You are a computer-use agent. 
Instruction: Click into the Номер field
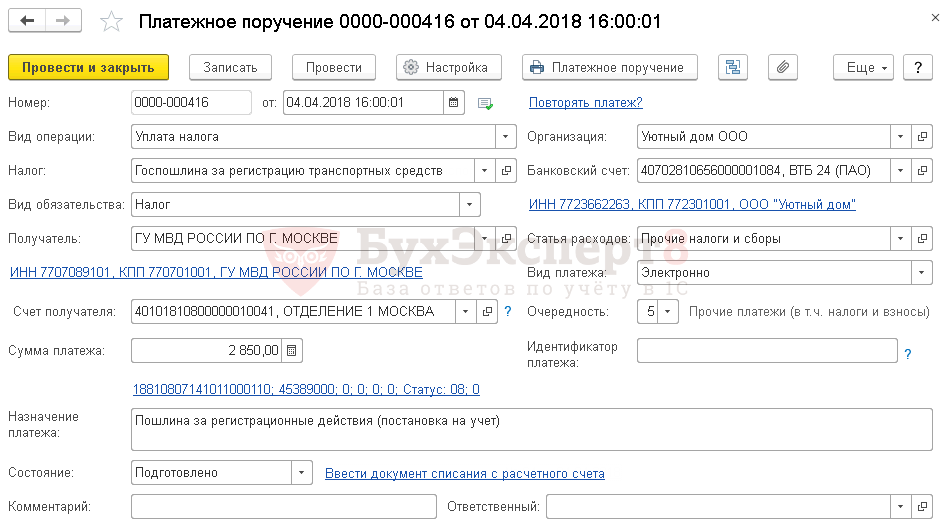coord(191,103)
